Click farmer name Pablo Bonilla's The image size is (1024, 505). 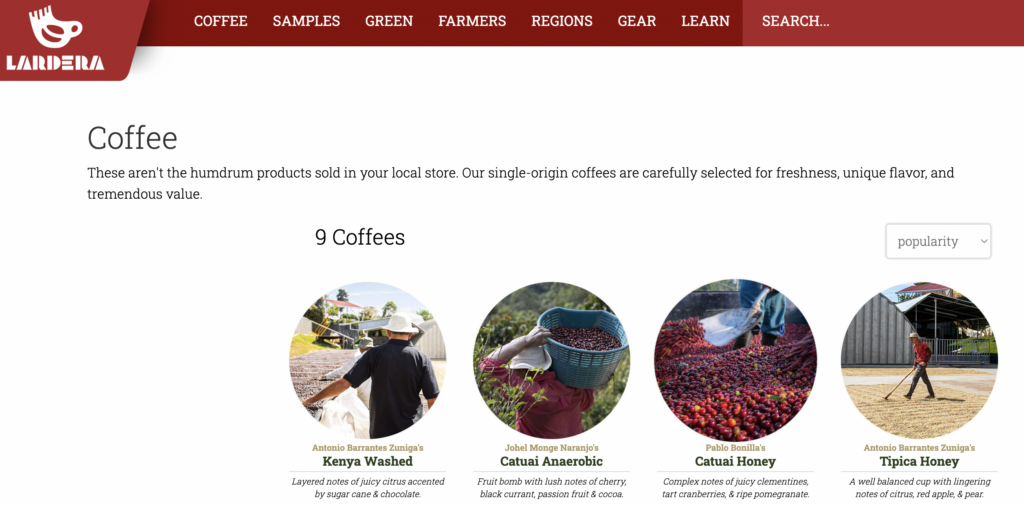point(735,448)
